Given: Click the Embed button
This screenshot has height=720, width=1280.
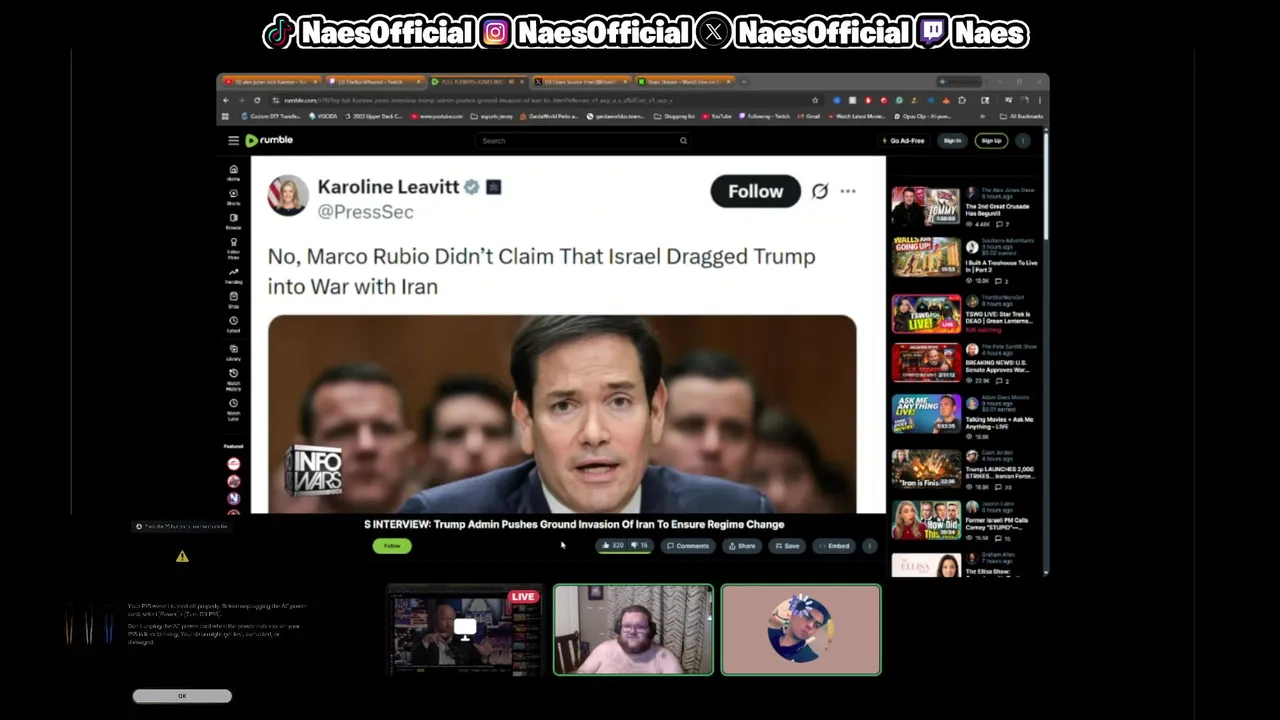Looking at the screenshot, I should tap(834, 546).
